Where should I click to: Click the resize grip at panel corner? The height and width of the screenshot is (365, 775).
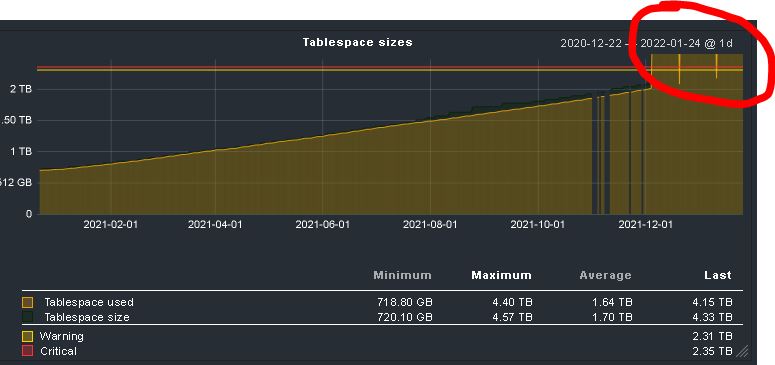pos(742,351)
